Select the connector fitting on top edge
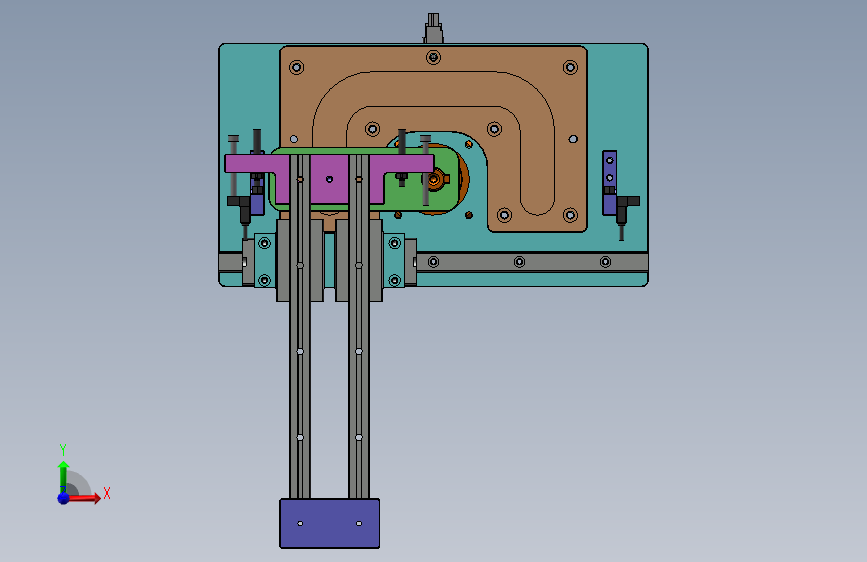This screenshot has width=867, height=562. point(434,28)
